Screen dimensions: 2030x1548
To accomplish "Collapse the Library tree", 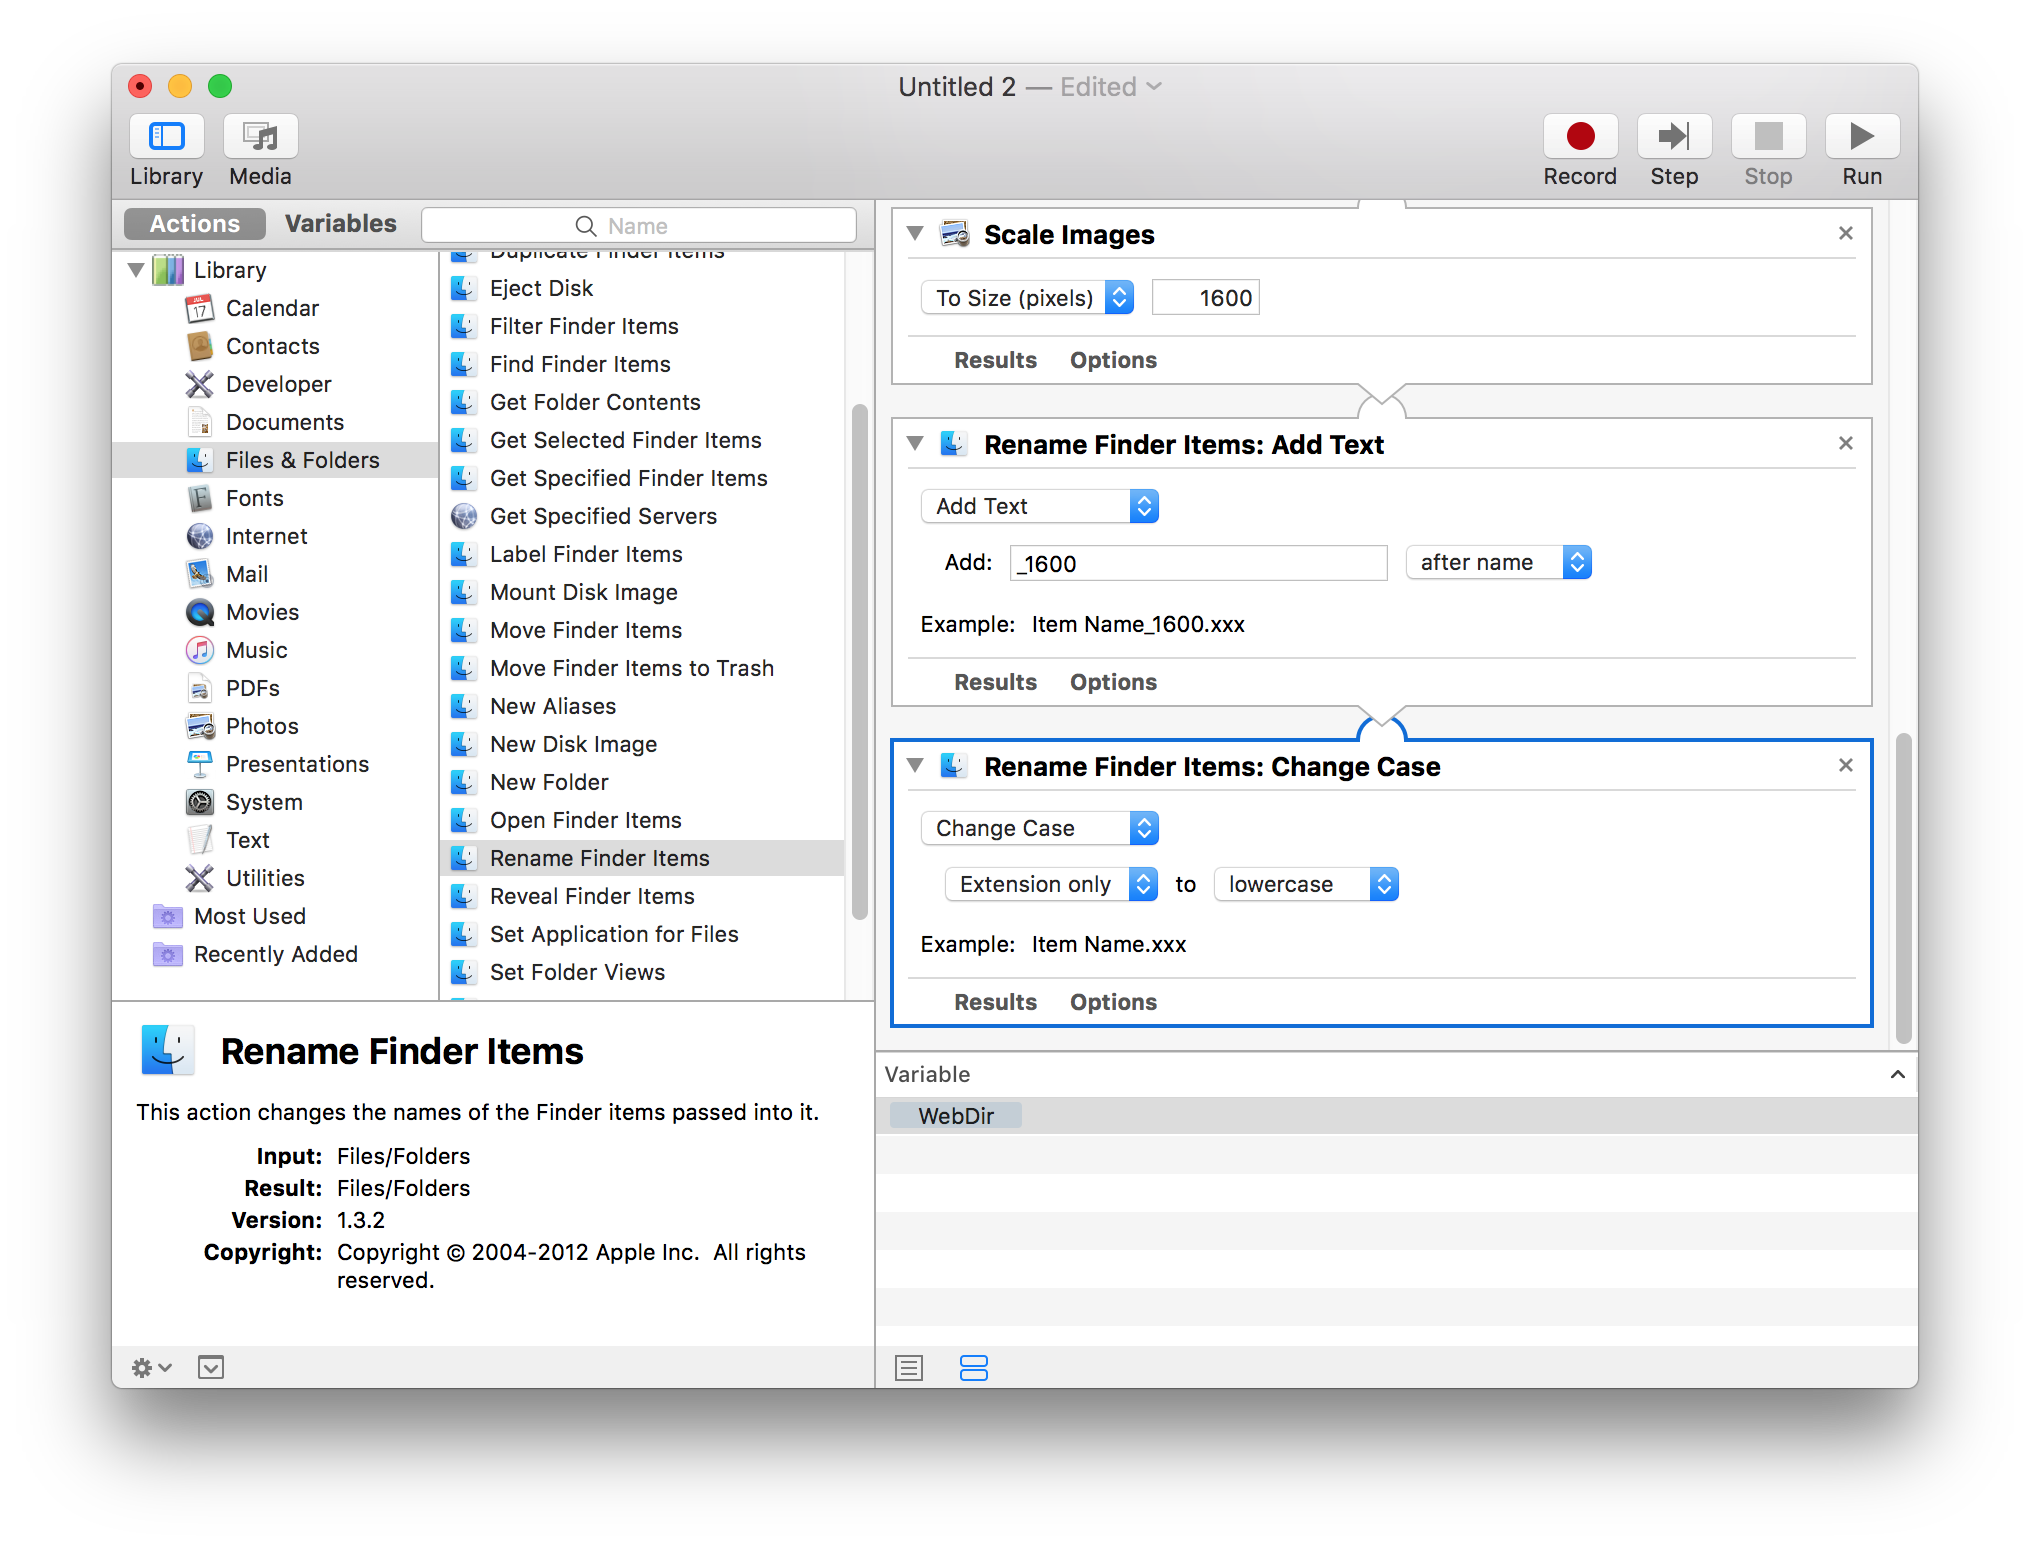I will tap(137, 270).
